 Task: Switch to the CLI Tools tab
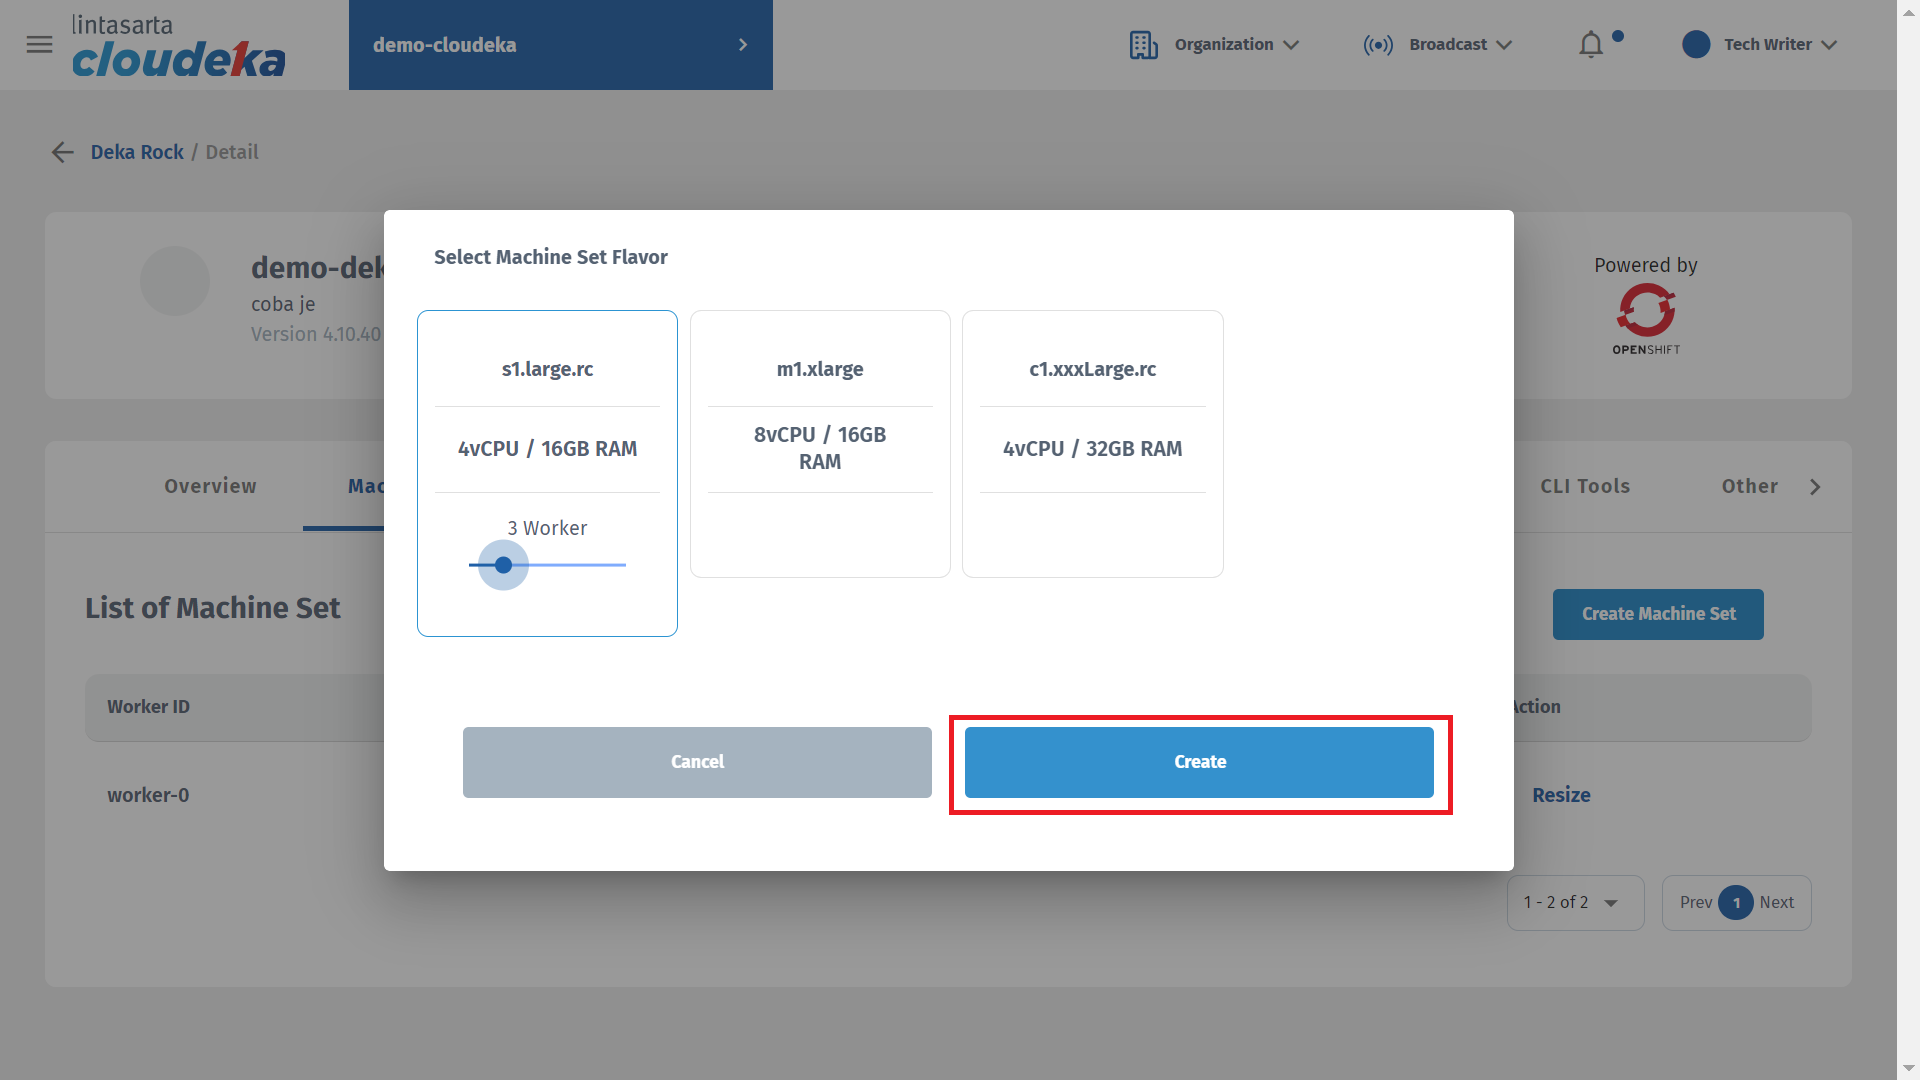click(x=1584, y=486)
